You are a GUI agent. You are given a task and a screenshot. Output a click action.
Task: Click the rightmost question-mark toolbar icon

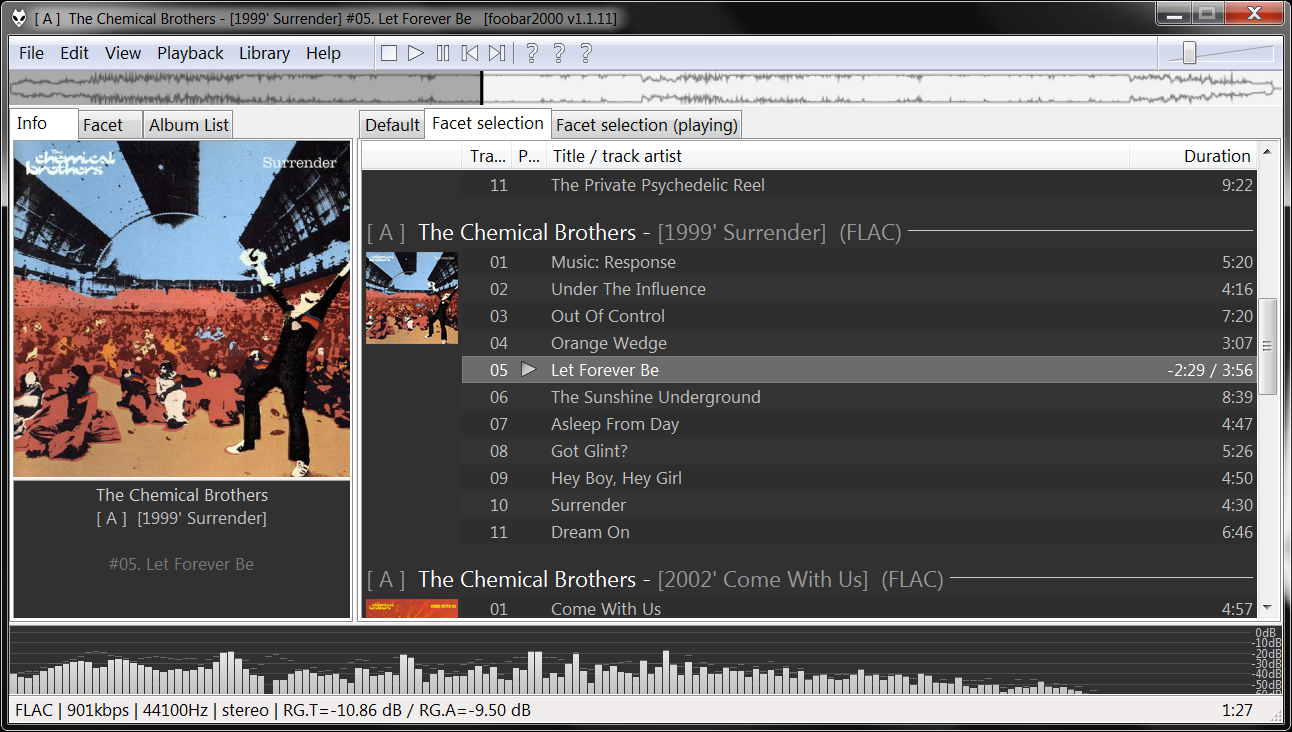click(586, 53)
